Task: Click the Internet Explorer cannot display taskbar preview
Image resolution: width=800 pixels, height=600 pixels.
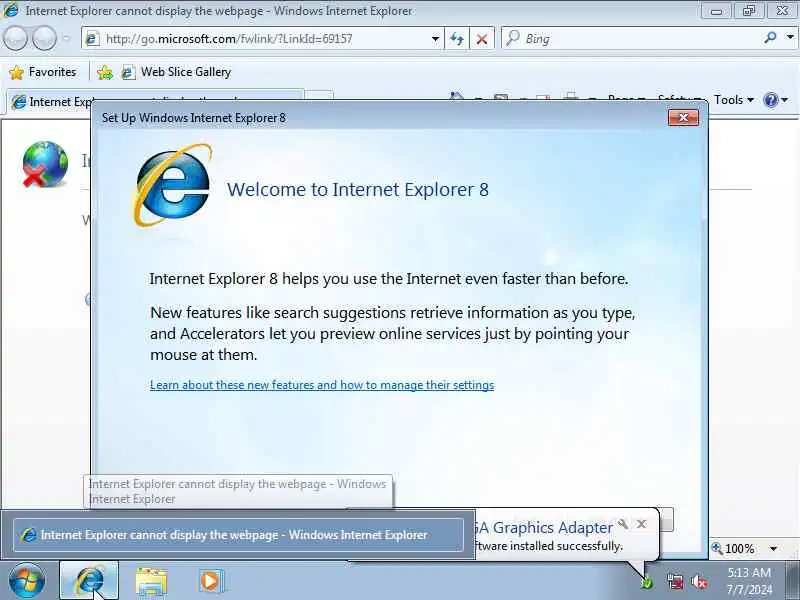Action: pos(238,535)
